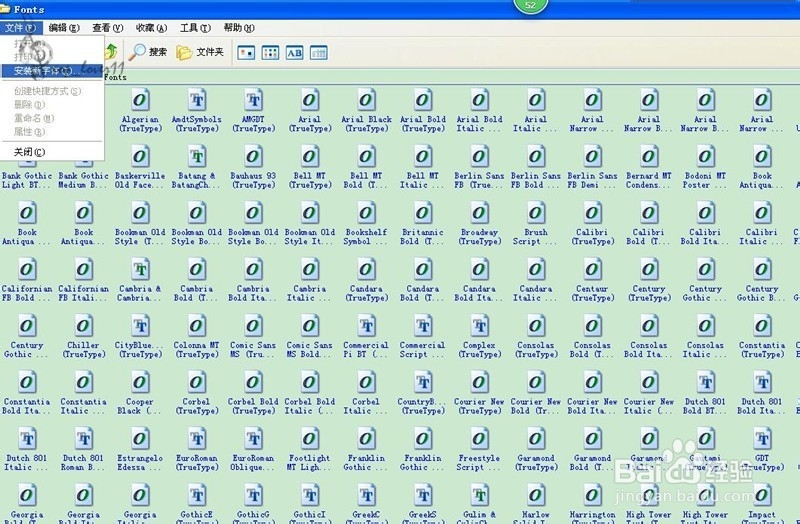Select the Garamond (TrueType) font icon
Viewport: 800px width, 524px height.
tap(536, 439)
